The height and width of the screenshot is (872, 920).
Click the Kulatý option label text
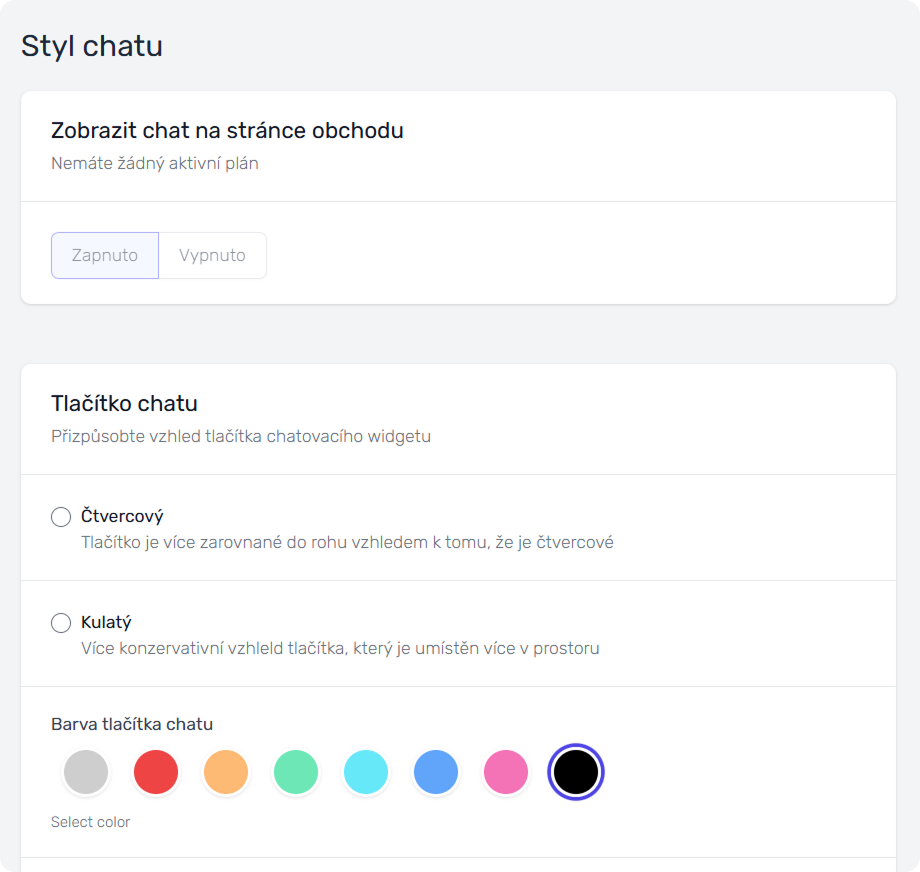click(106, 622)
